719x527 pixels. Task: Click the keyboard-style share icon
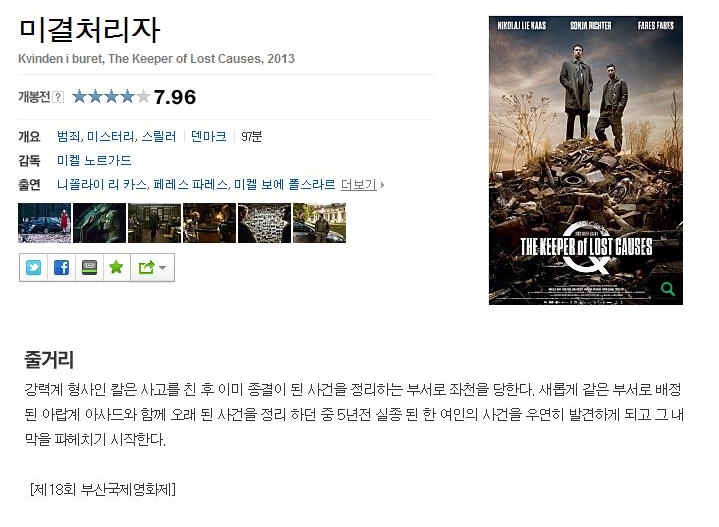[89, 267]
